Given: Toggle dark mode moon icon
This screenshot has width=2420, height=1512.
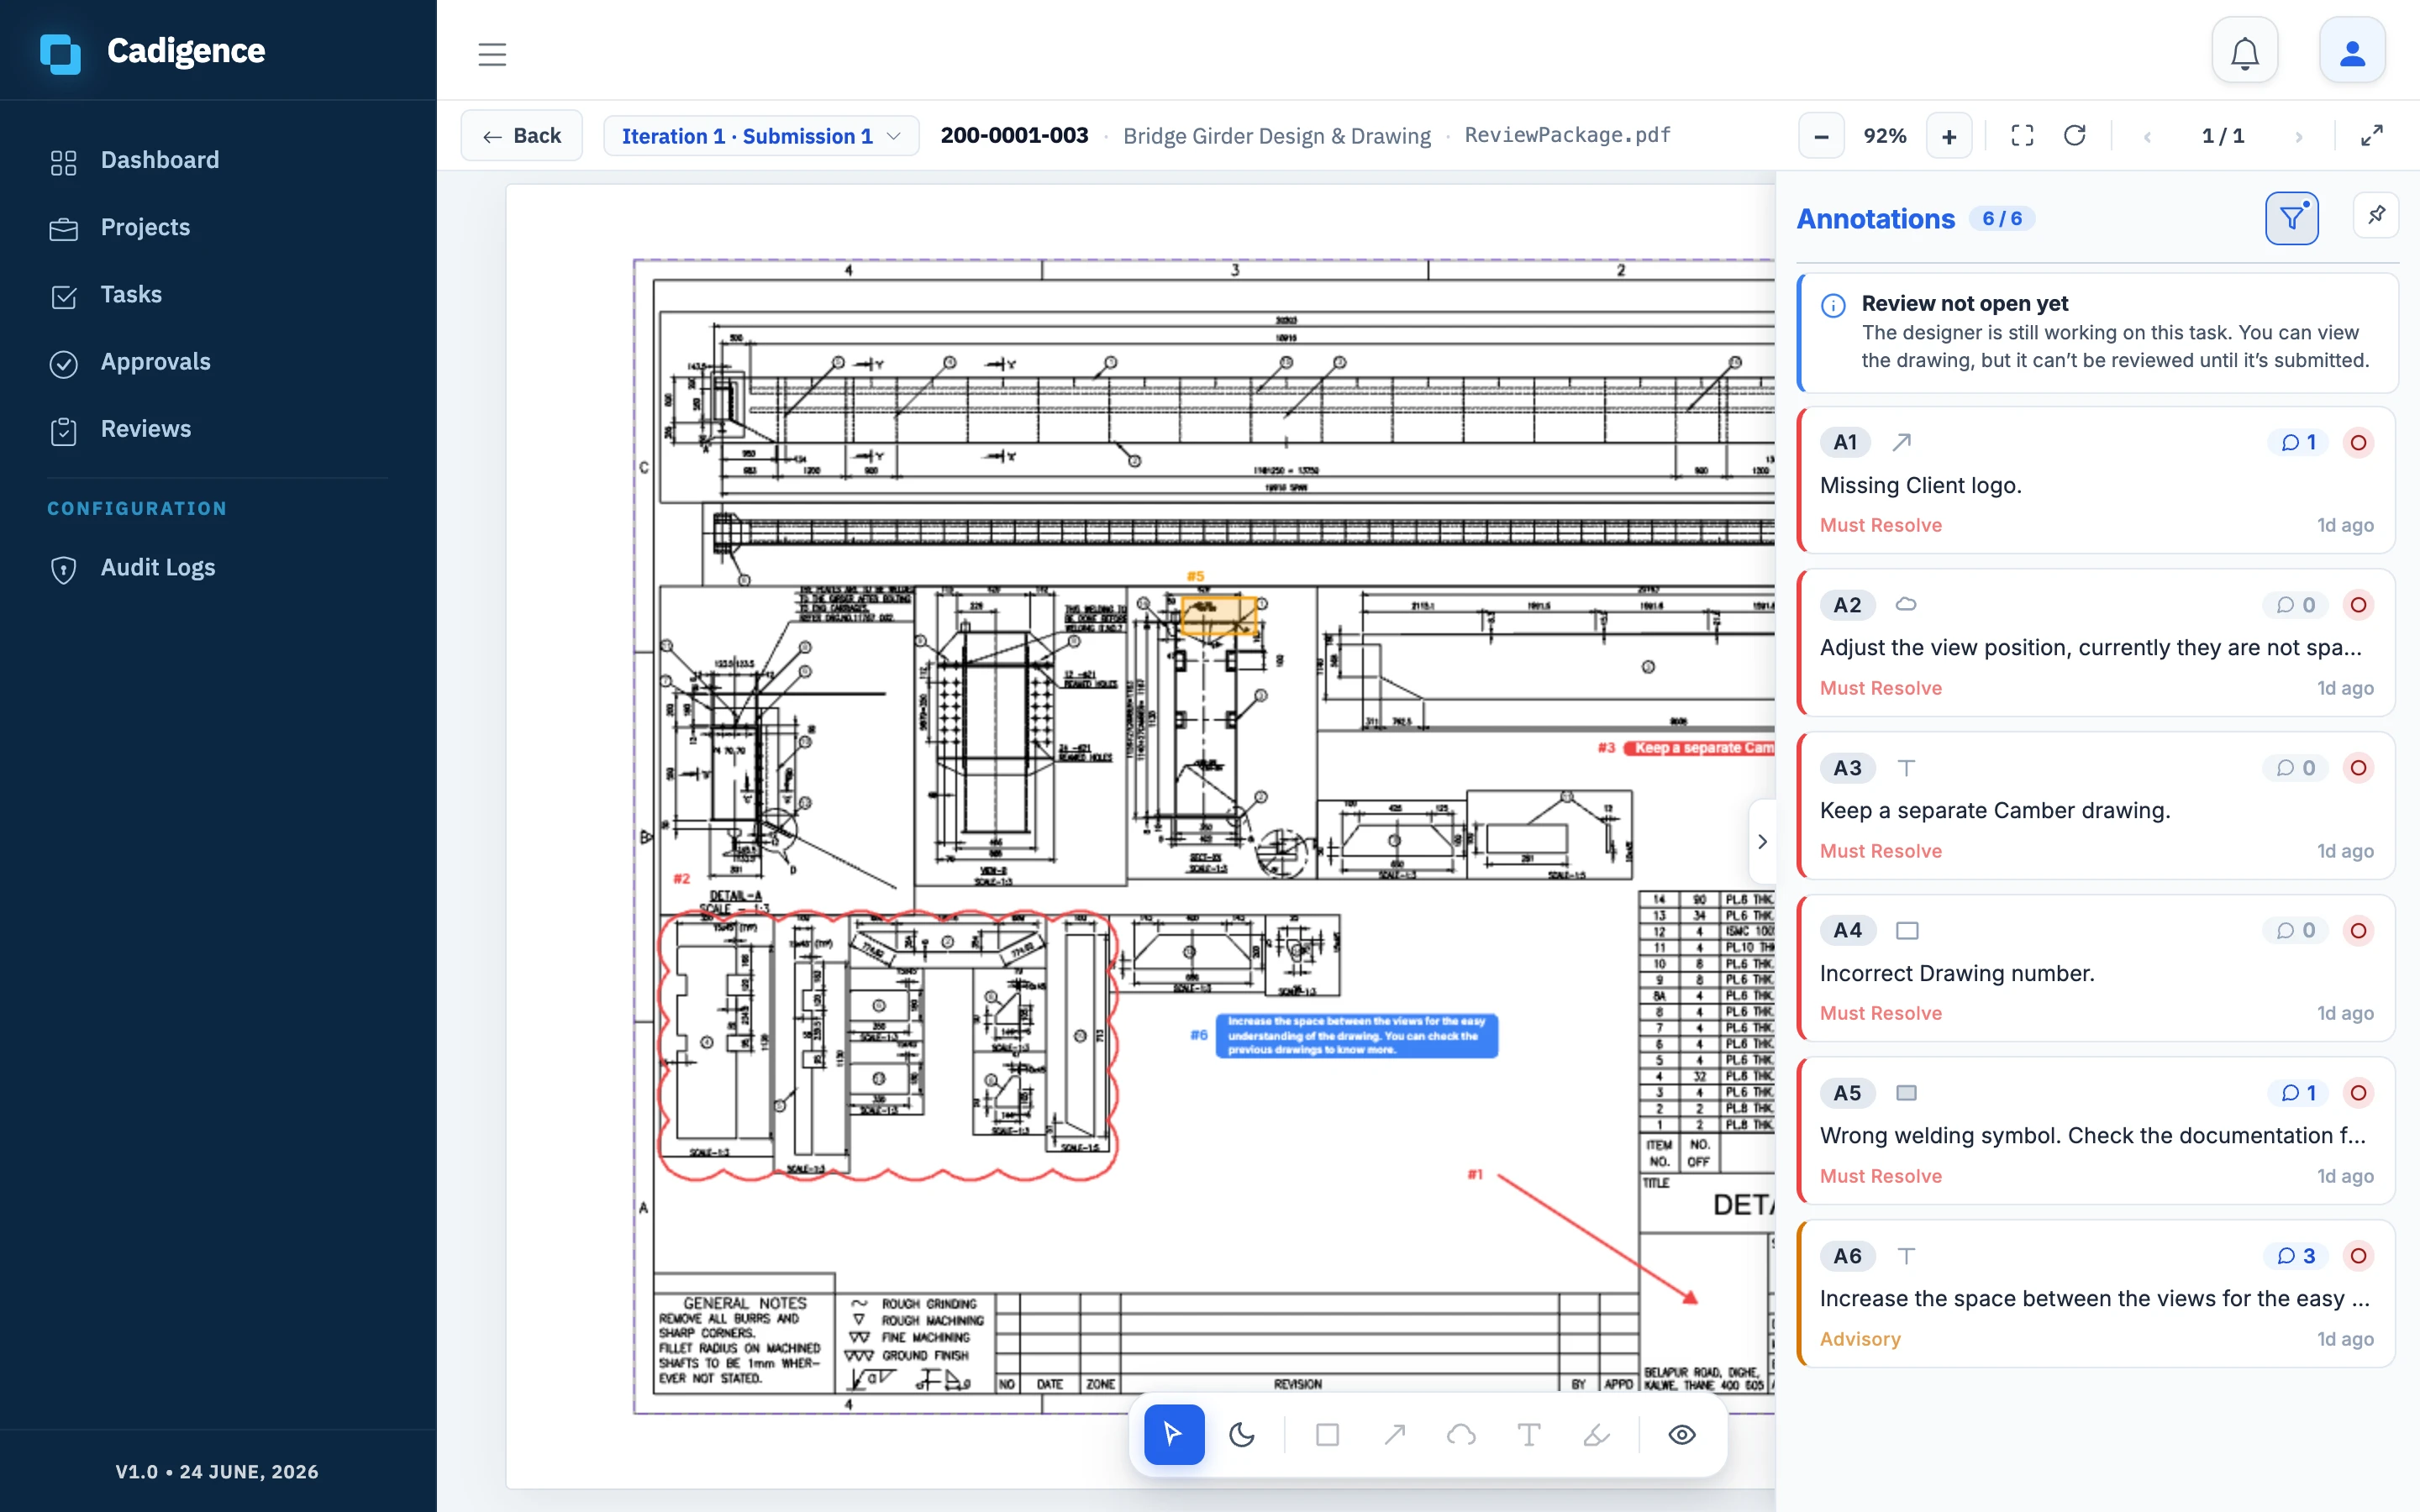Looking at the screenshot, I should click(x=1242, y=1434).
